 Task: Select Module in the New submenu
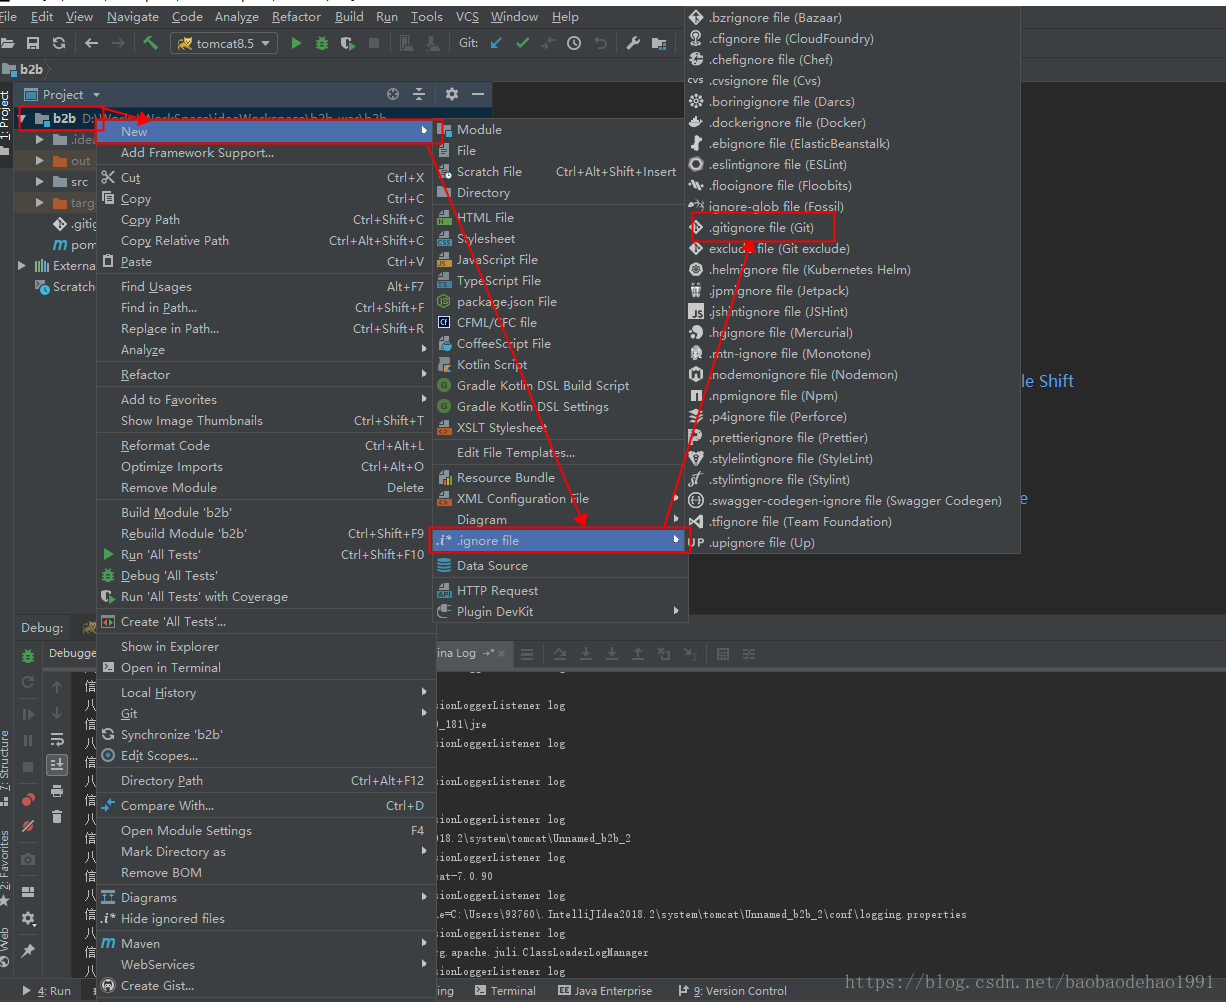560,129
